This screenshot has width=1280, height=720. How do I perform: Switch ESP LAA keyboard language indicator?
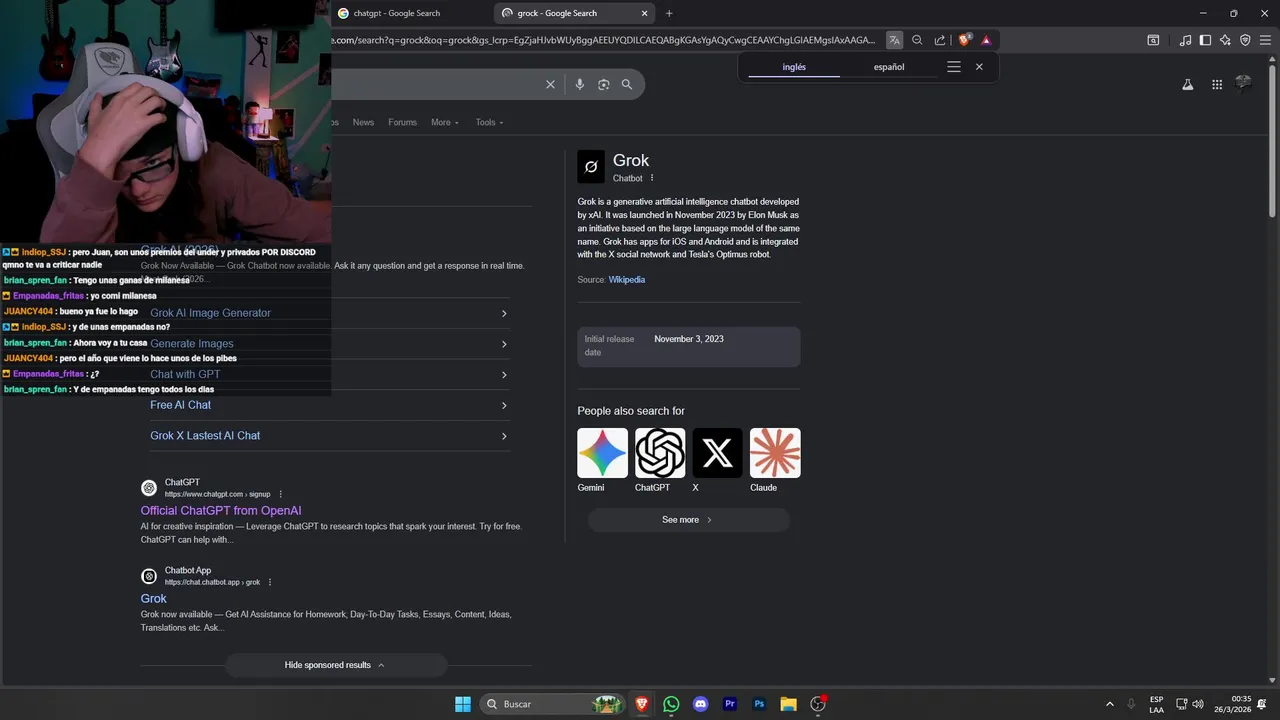point(1156,704)
